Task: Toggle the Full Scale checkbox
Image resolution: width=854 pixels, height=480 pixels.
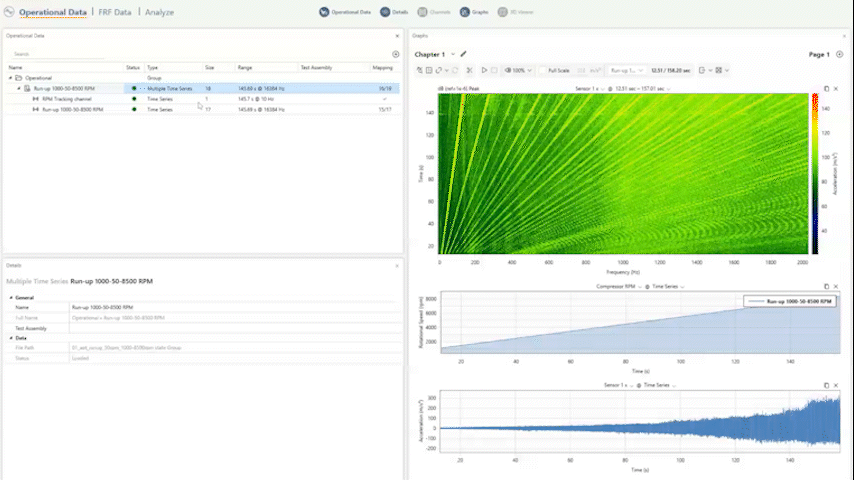Action: (541, 70)
